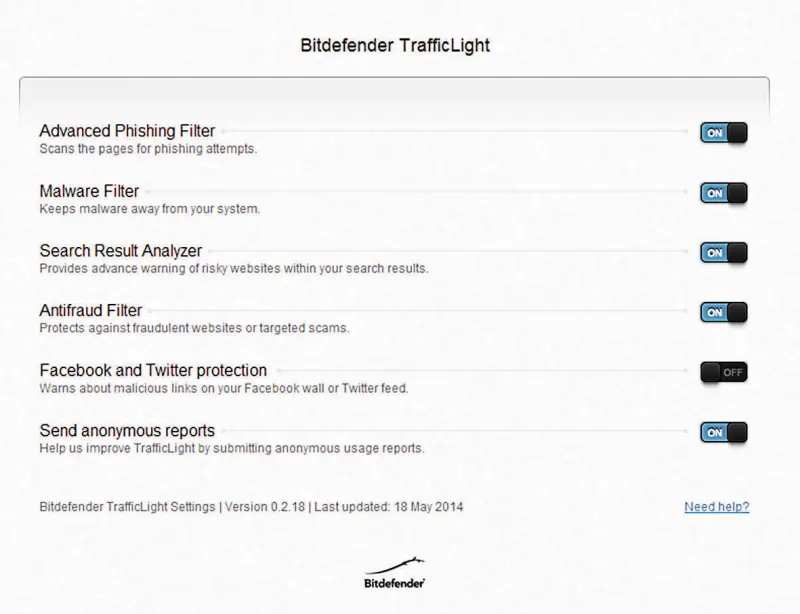Viewport: 800px width, 614px height.
Task: Click the Antifraud Filter heading
Action: coord(91,311)
